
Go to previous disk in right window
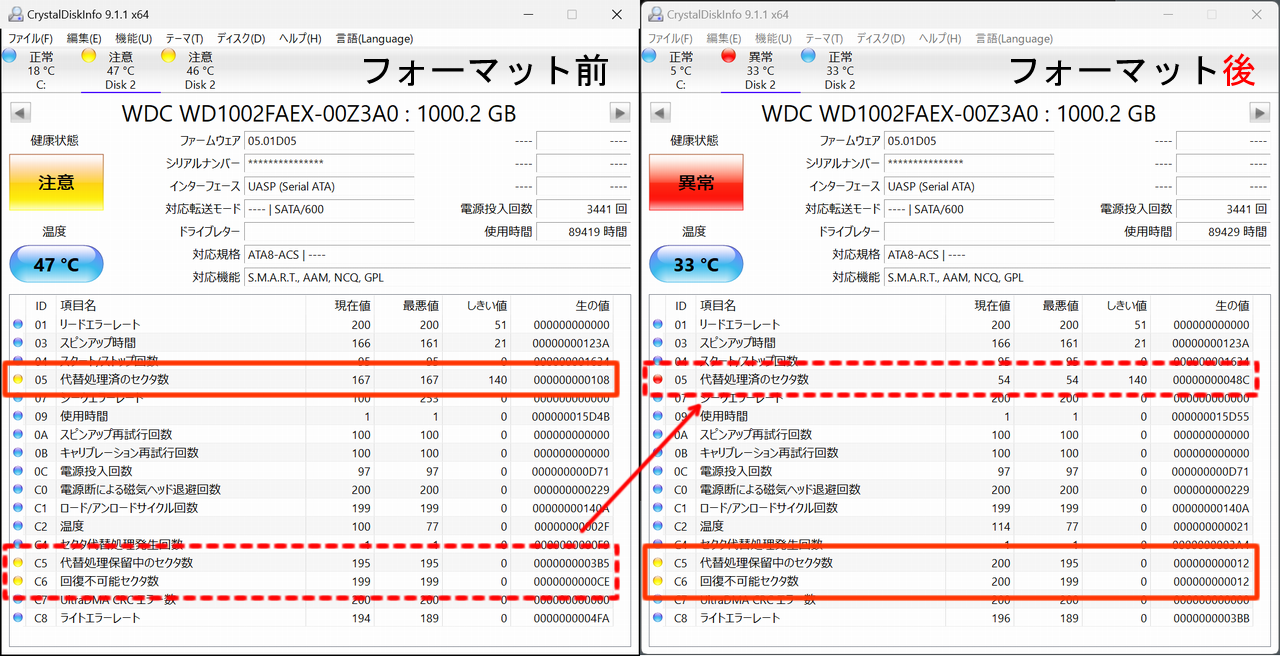660,113
